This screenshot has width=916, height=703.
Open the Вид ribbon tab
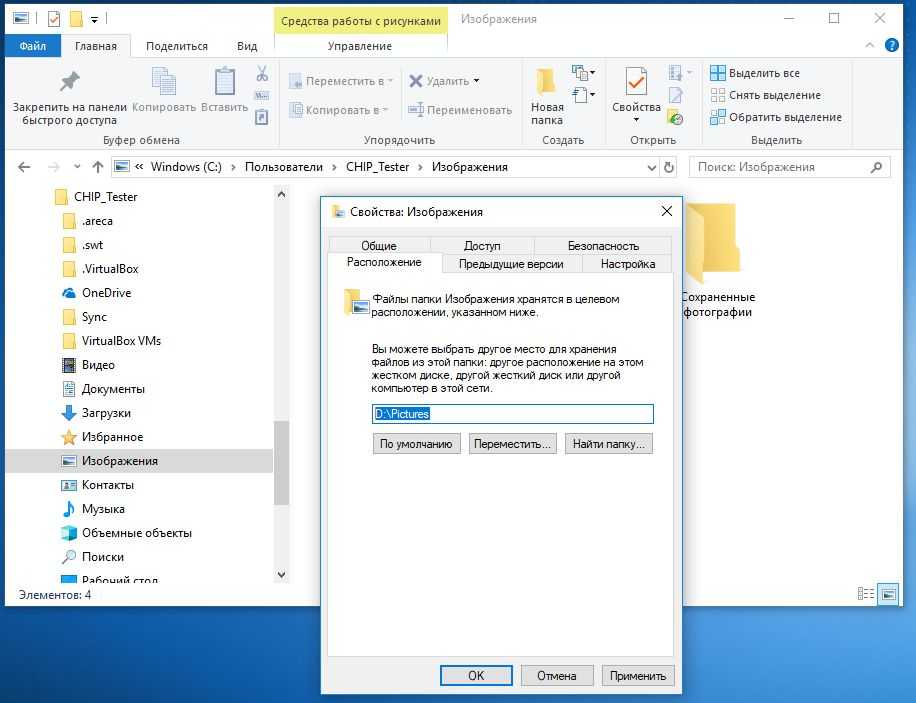(x=247, y=46)
